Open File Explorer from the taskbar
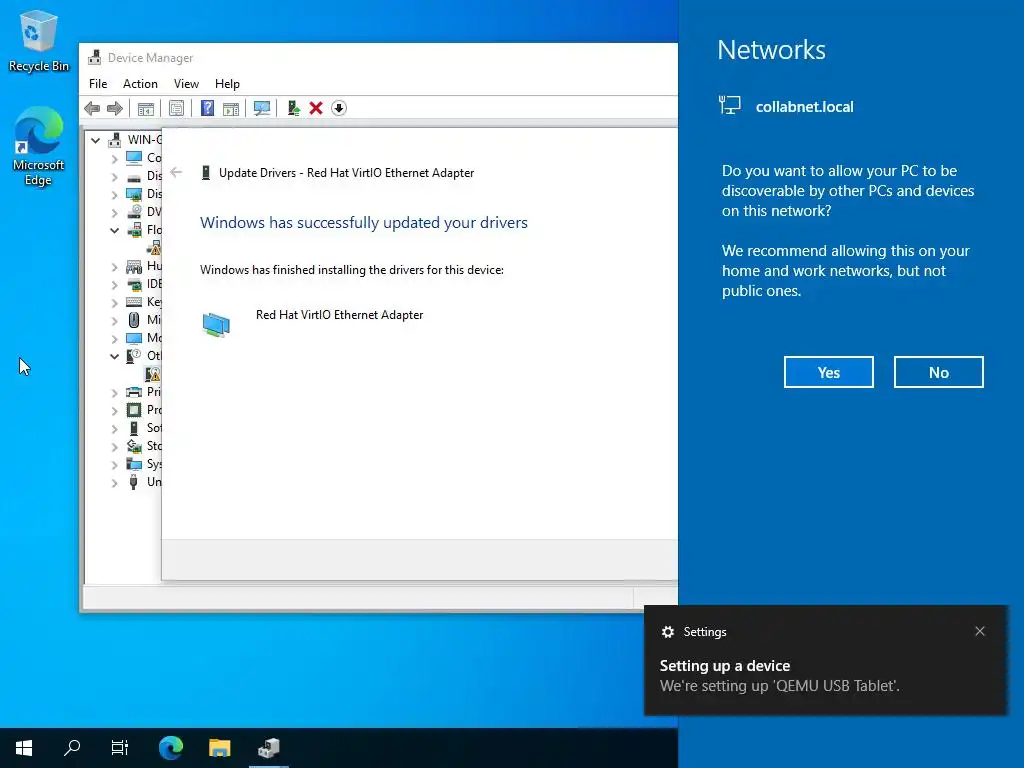The height and width of the screenshot is (768, 1024). coord(219,747)
